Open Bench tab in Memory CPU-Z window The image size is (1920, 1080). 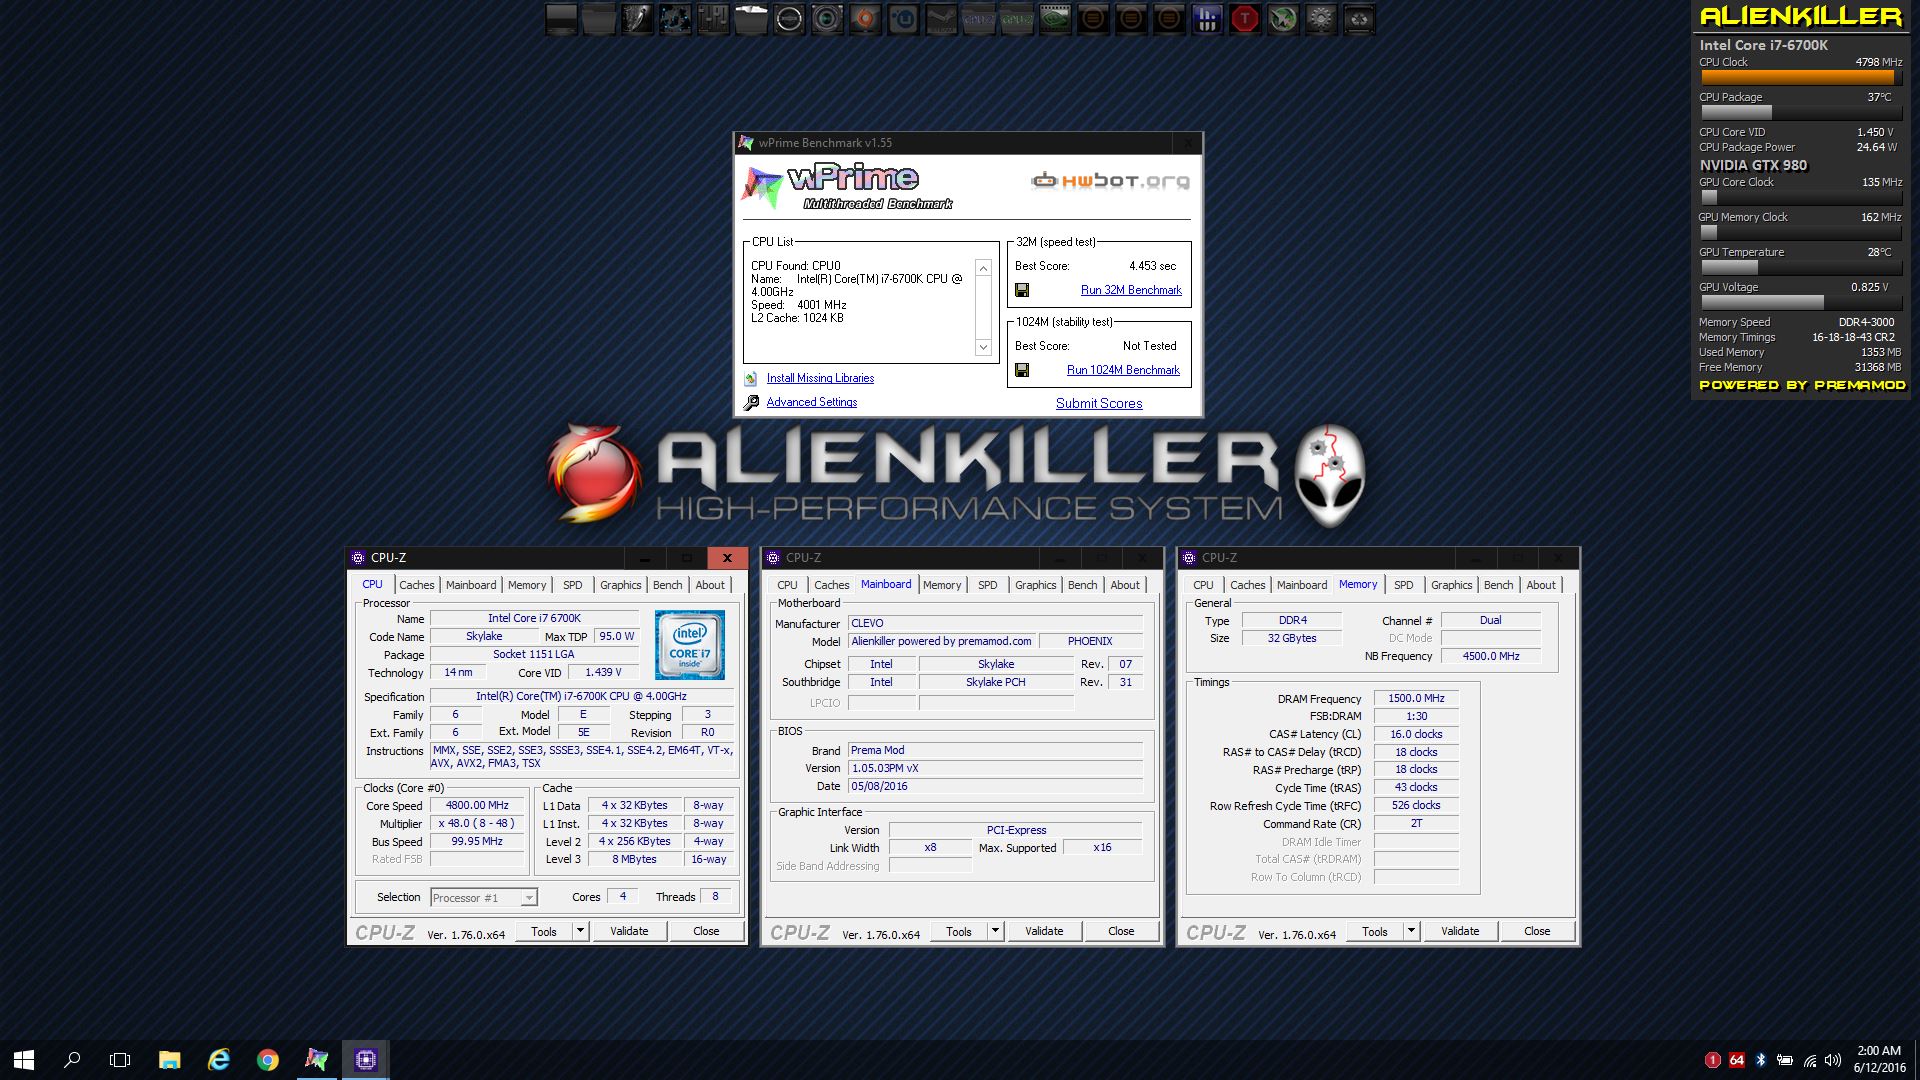click(x=1498, y=585)
